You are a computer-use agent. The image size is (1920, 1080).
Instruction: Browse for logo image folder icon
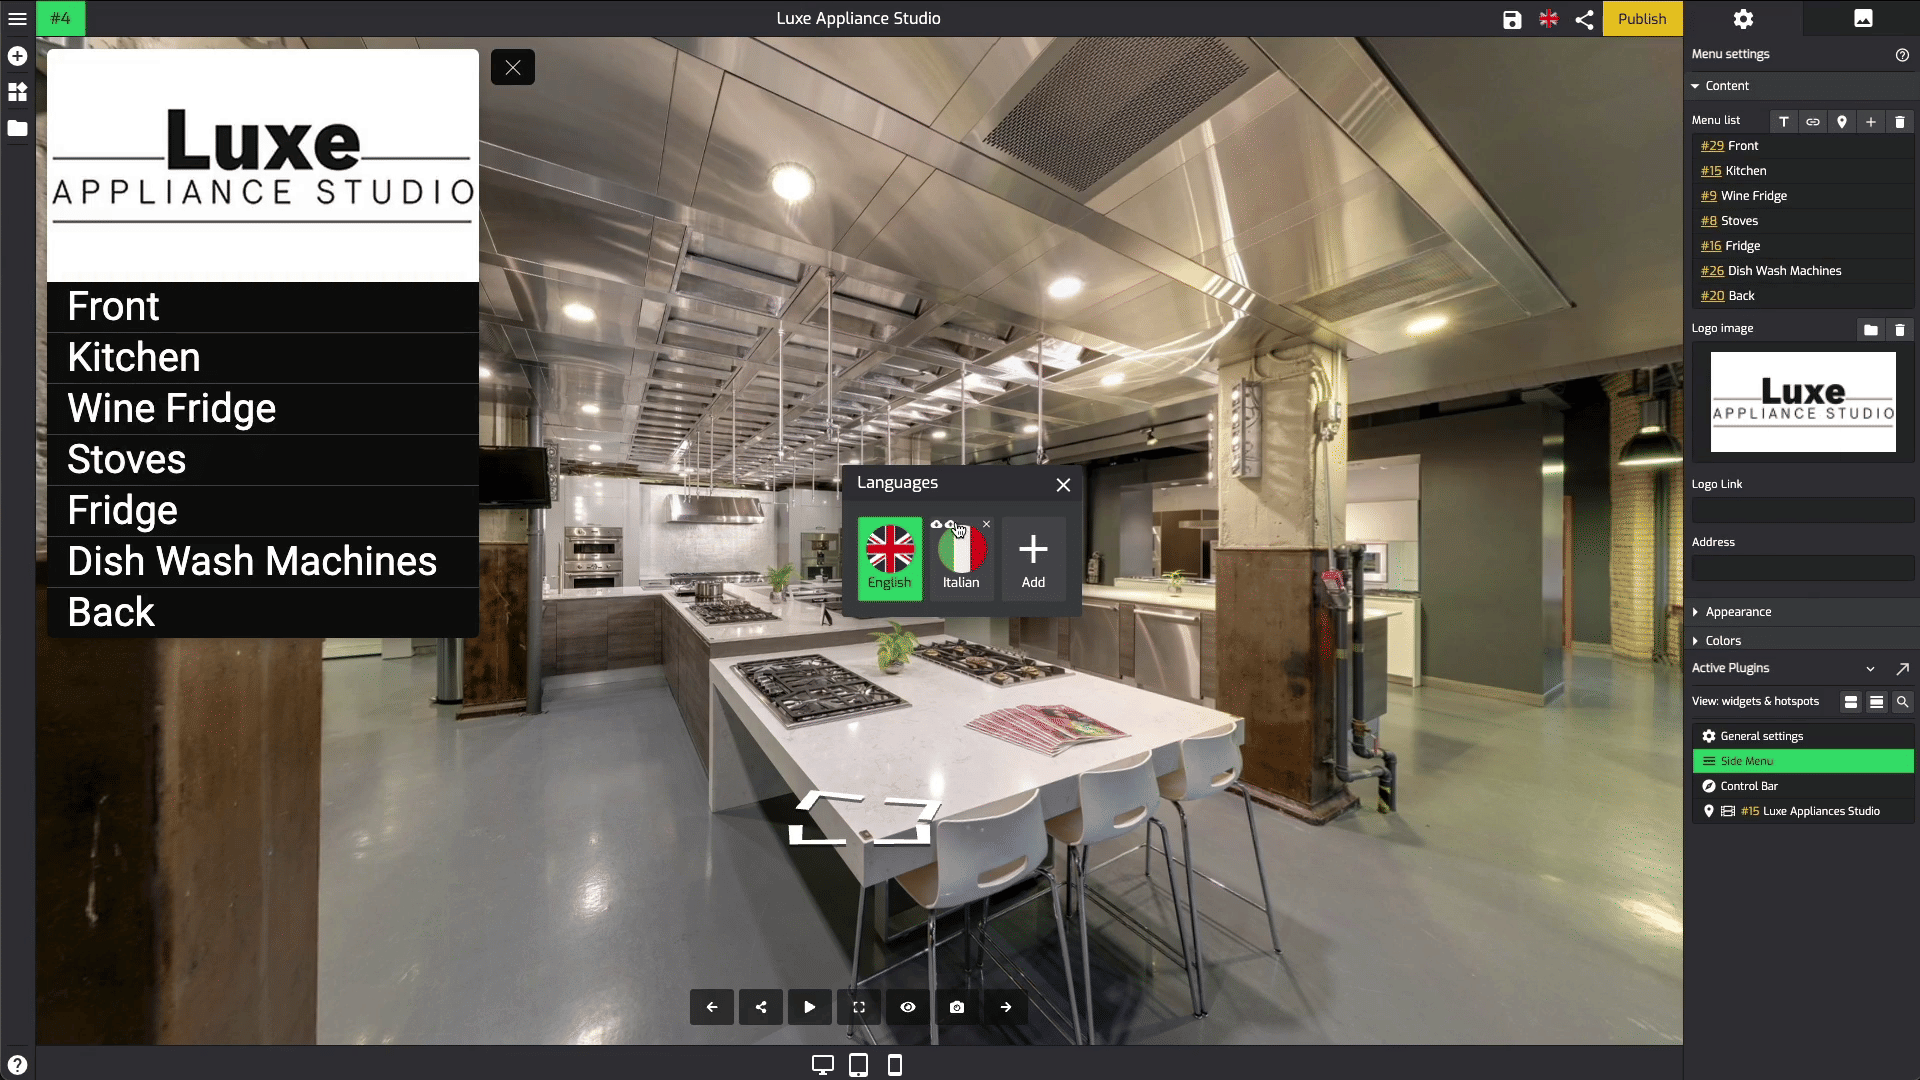(1870, 329)
